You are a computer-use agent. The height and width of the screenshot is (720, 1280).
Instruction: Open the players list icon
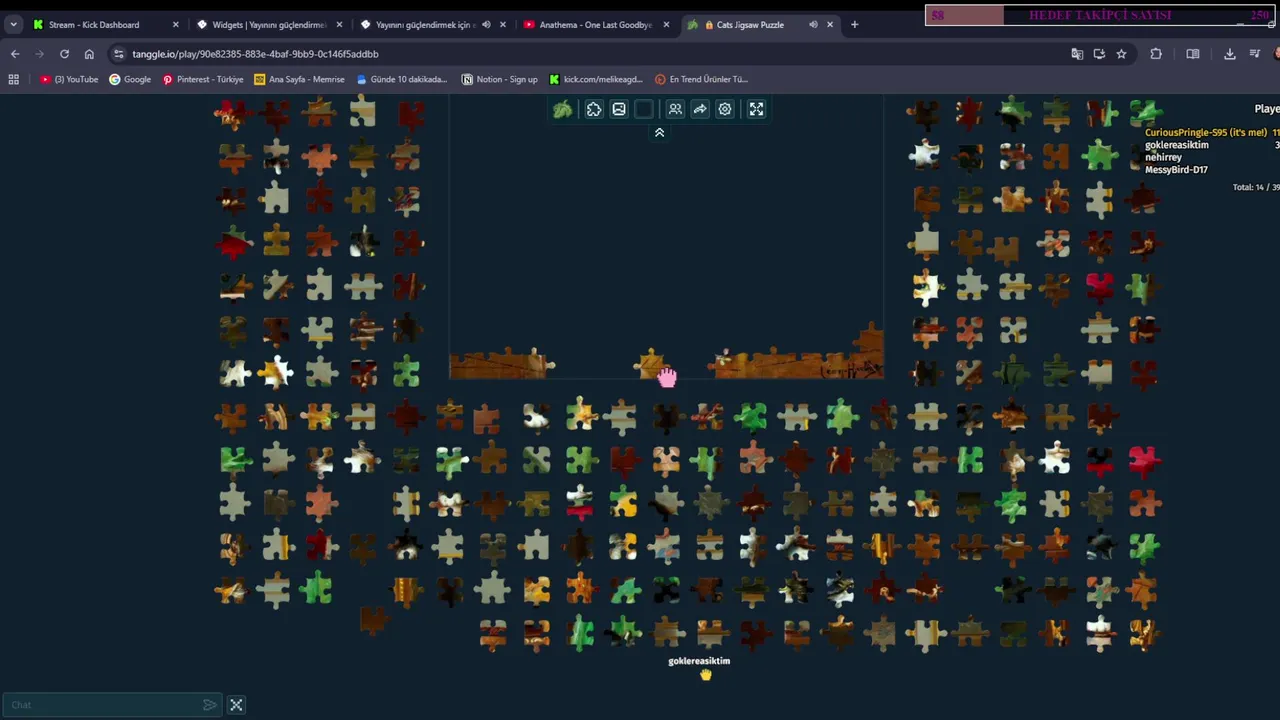[x=675, y=109]
